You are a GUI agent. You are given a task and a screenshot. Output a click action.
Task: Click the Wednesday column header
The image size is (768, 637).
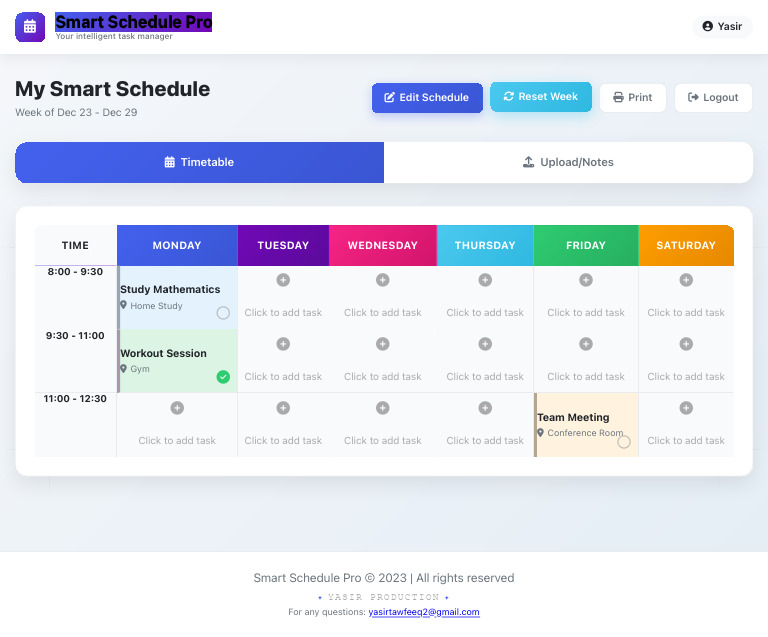tap(383, 245)
